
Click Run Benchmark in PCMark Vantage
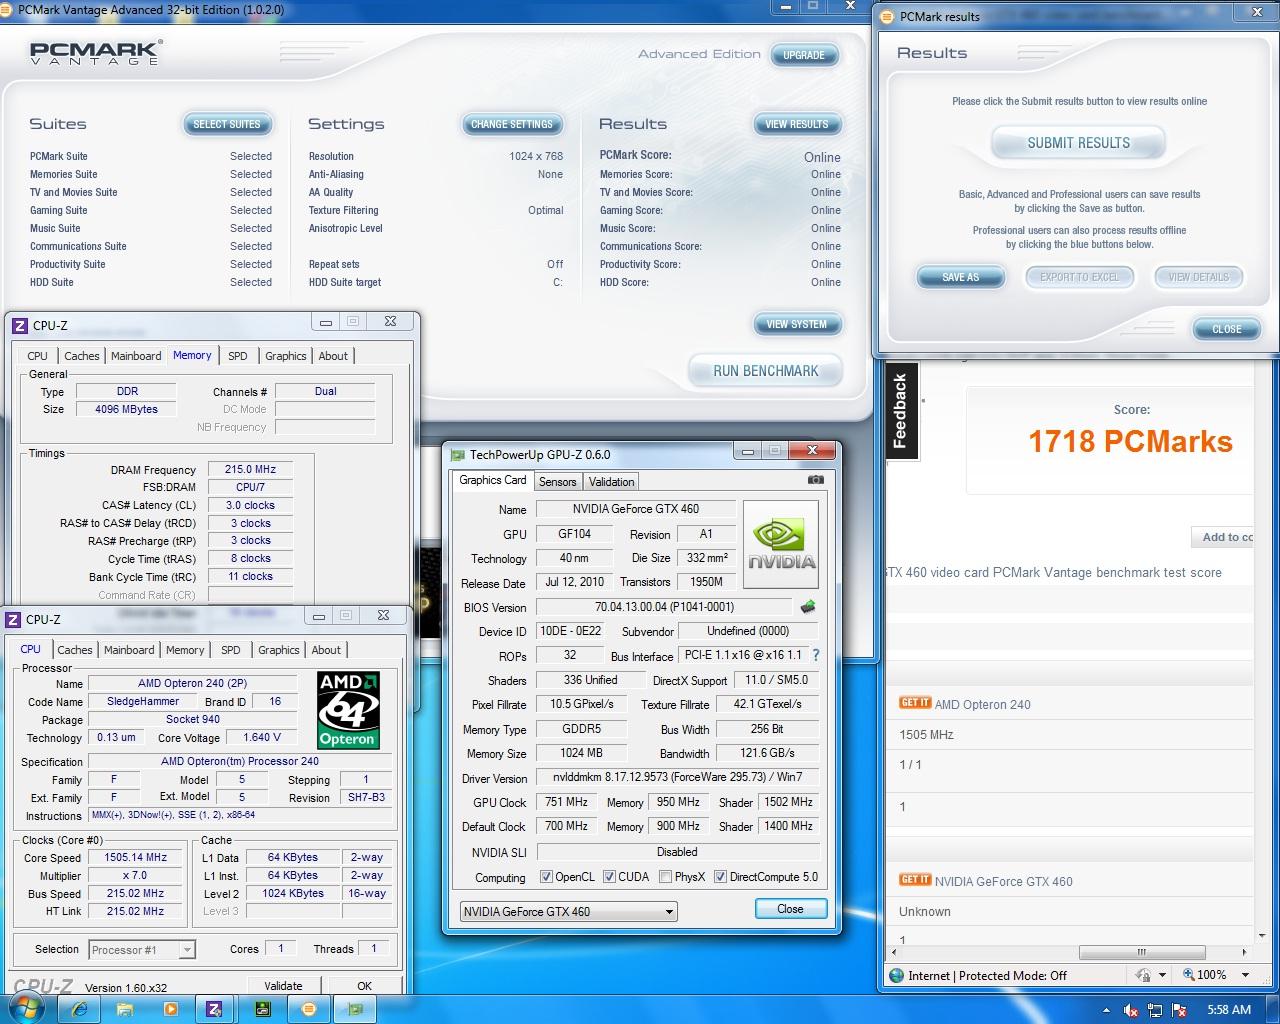pos(765,371)
